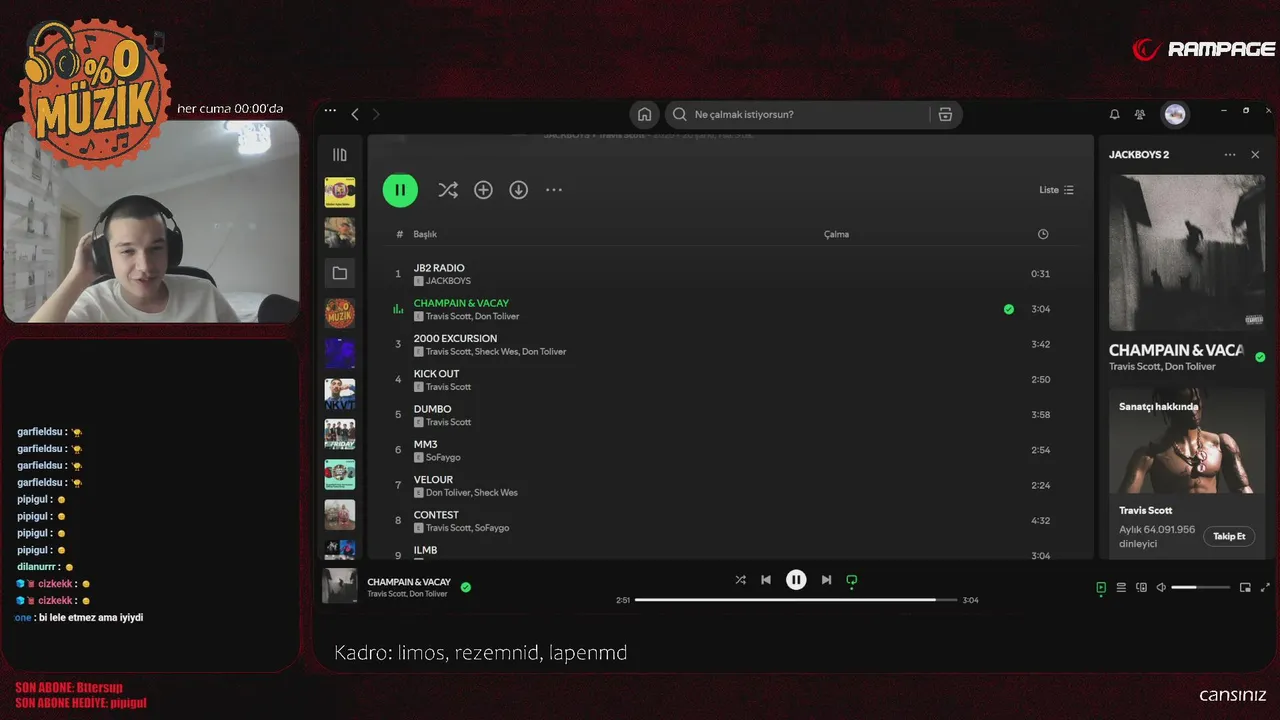Toggle shuffle in the bottom player bar
Viewport: 1280px width, 720px height.
click(740, 580)
